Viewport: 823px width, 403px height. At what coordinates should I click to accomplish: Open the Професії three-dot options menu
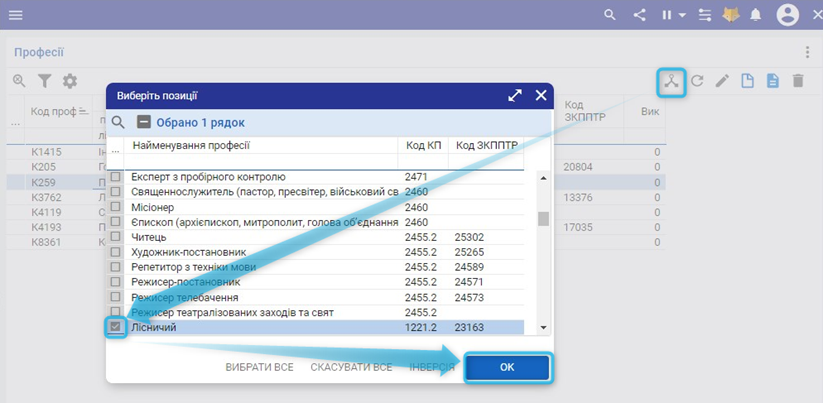tap(807, 52)
